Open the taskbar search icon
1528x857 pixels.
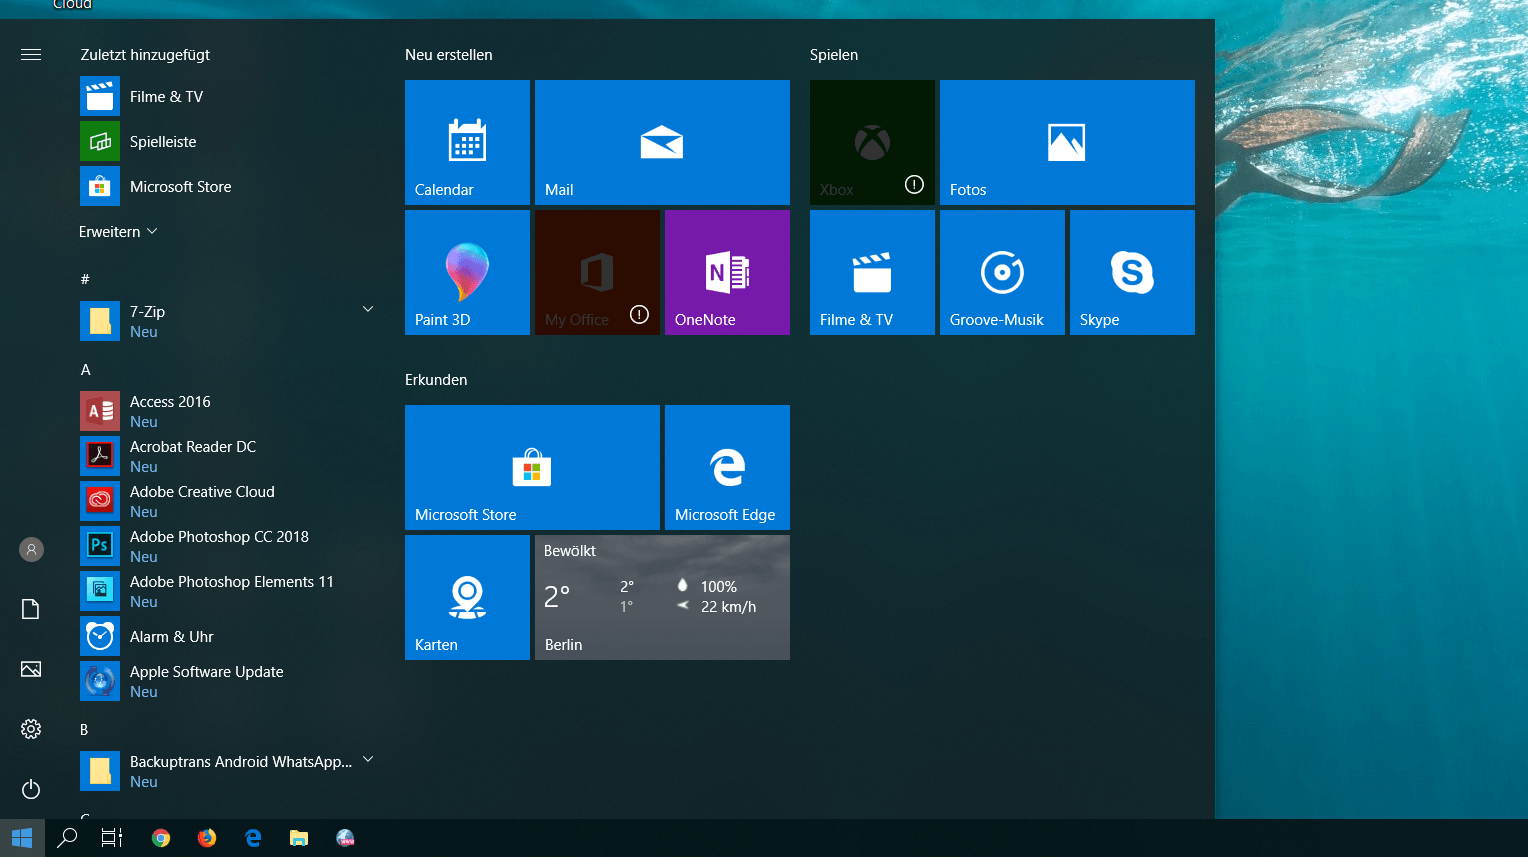coord(67,838)
